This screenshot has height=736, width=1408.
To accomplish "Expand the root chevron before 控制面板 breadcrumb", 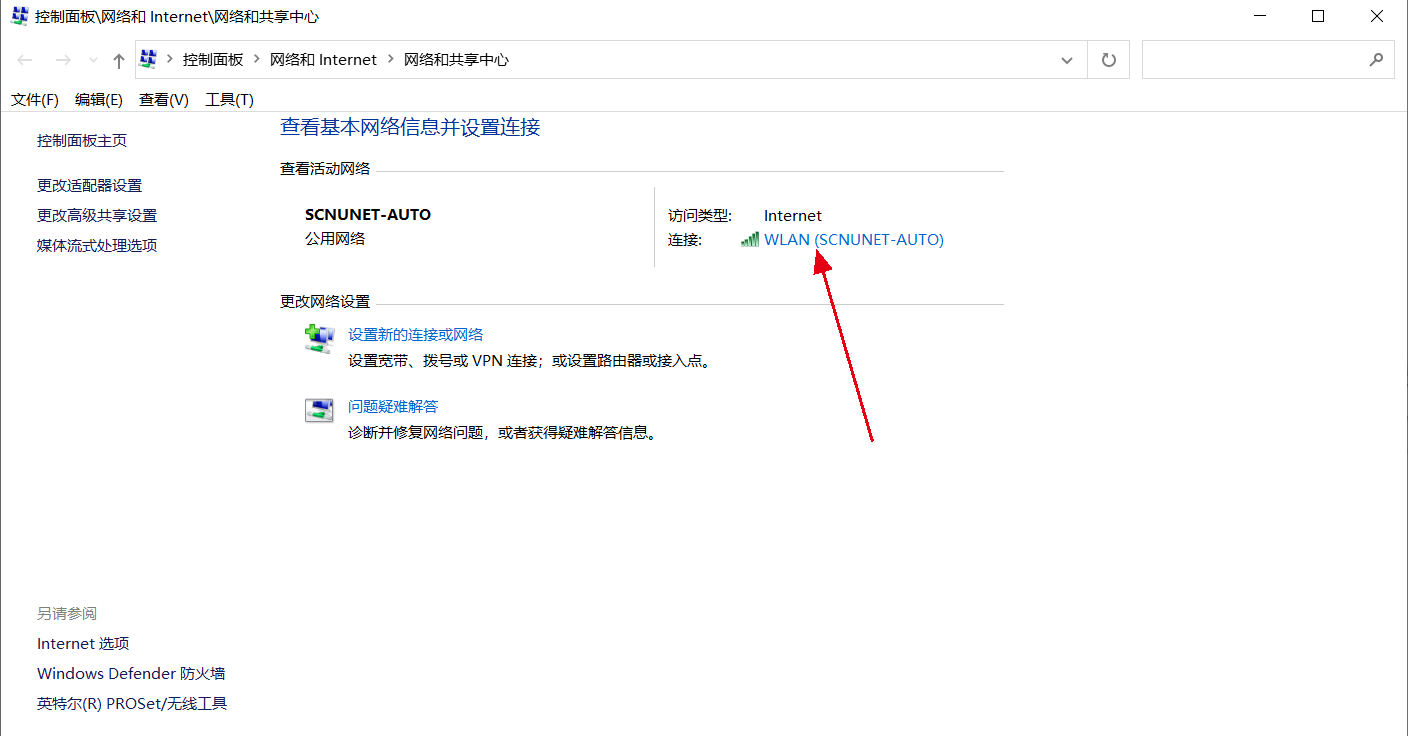I will point(170,60).
